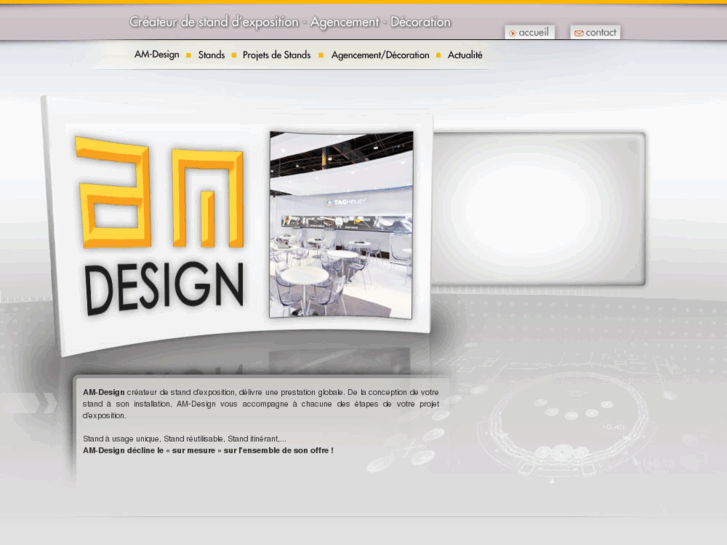The image size is (727, 545).
Task: Click yellow bullet before Projets de Stands
Action: pos(234,56)
